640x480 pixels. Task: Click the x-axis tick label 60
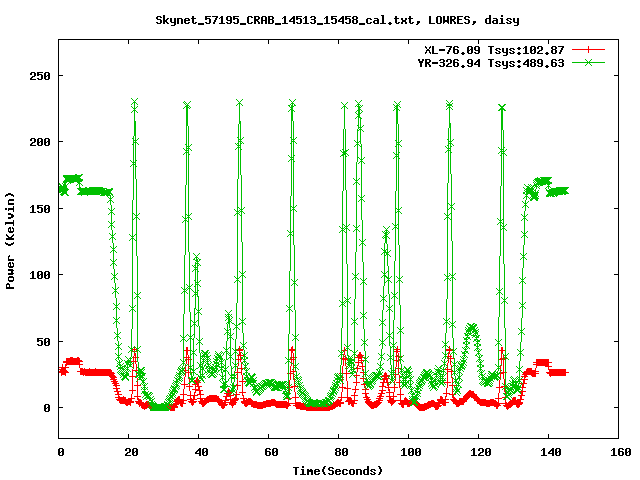coord(271,452)
